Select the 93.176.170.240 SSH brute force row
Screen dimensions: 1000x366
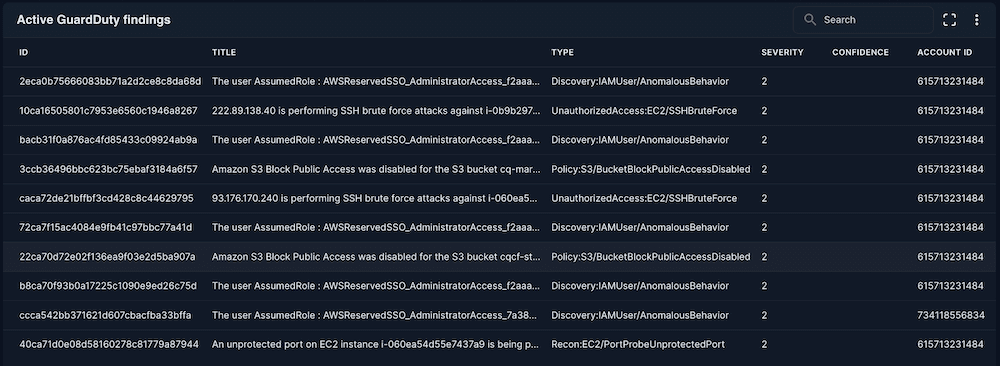point(500,198)
